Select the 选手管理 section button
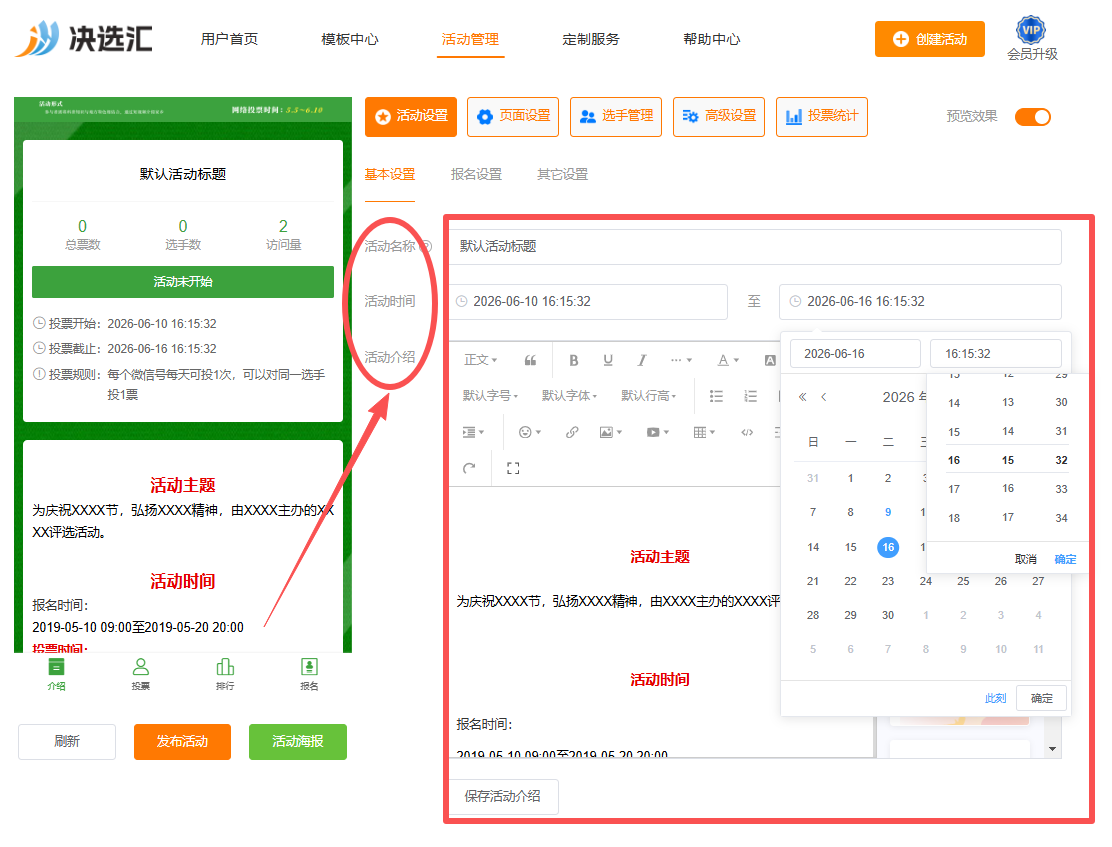The height and width of the screenshot is (847, 1112). (616, 116)
